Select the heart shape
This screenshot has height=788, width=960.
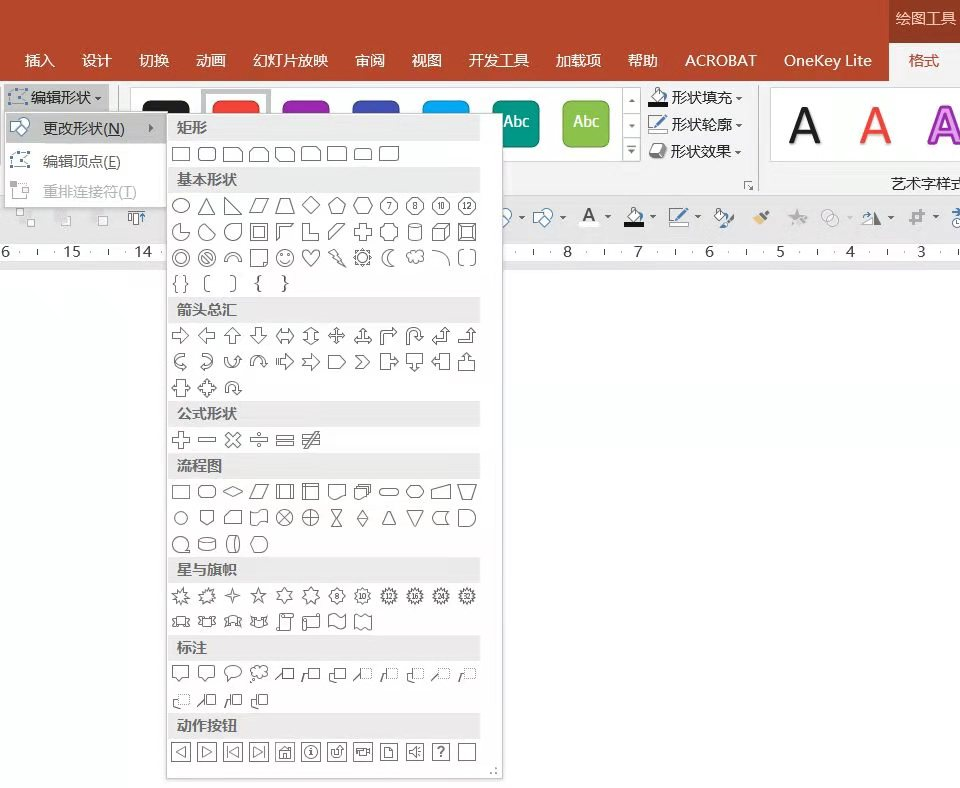tap(311, 258)
